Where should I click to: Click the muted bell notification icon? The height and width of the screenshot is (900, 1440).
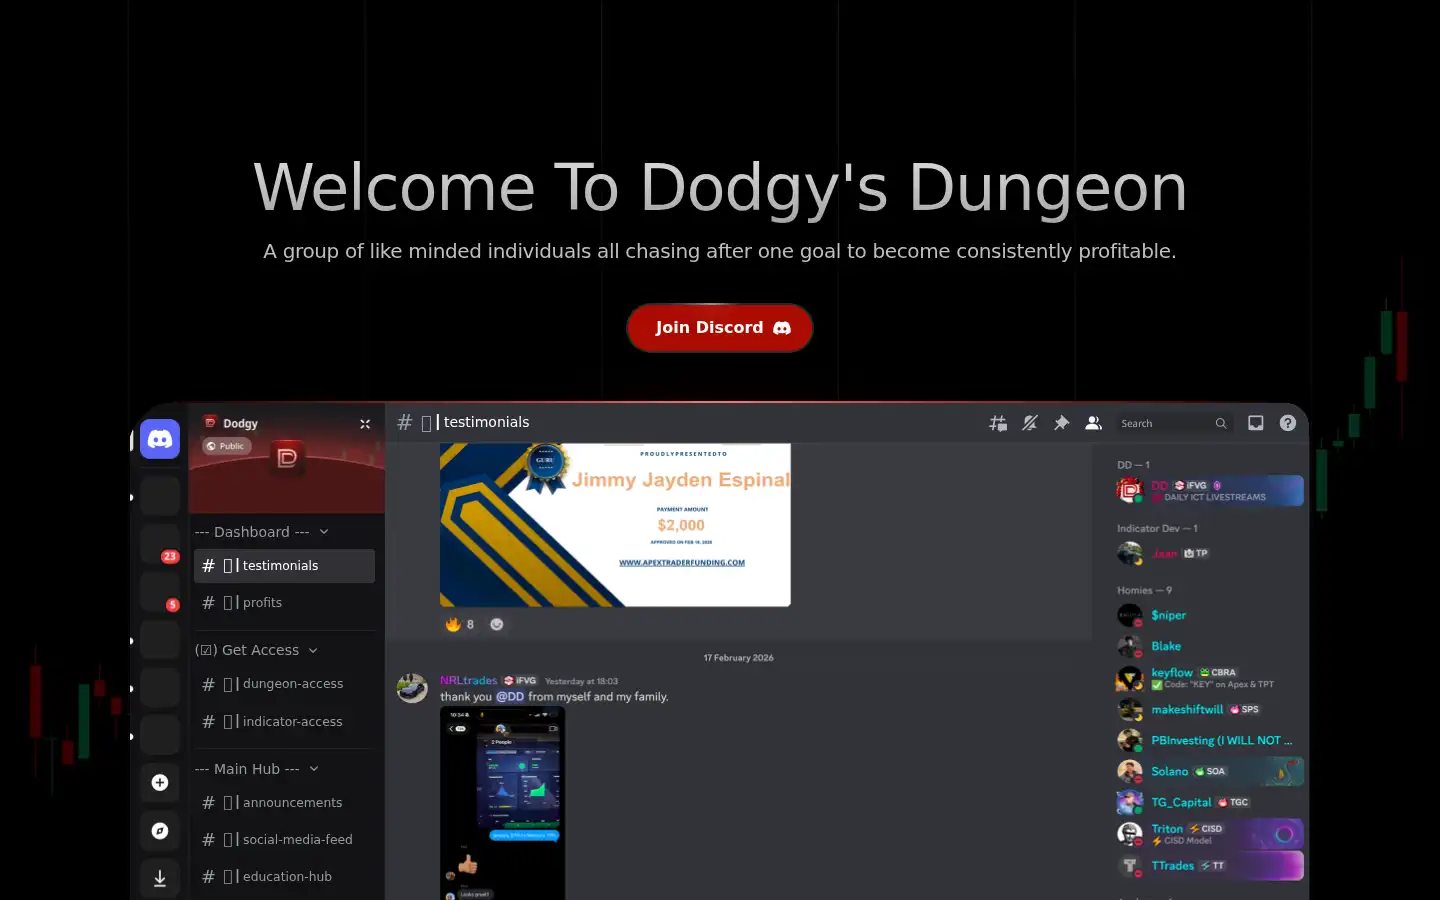(x=1030, y=423)
